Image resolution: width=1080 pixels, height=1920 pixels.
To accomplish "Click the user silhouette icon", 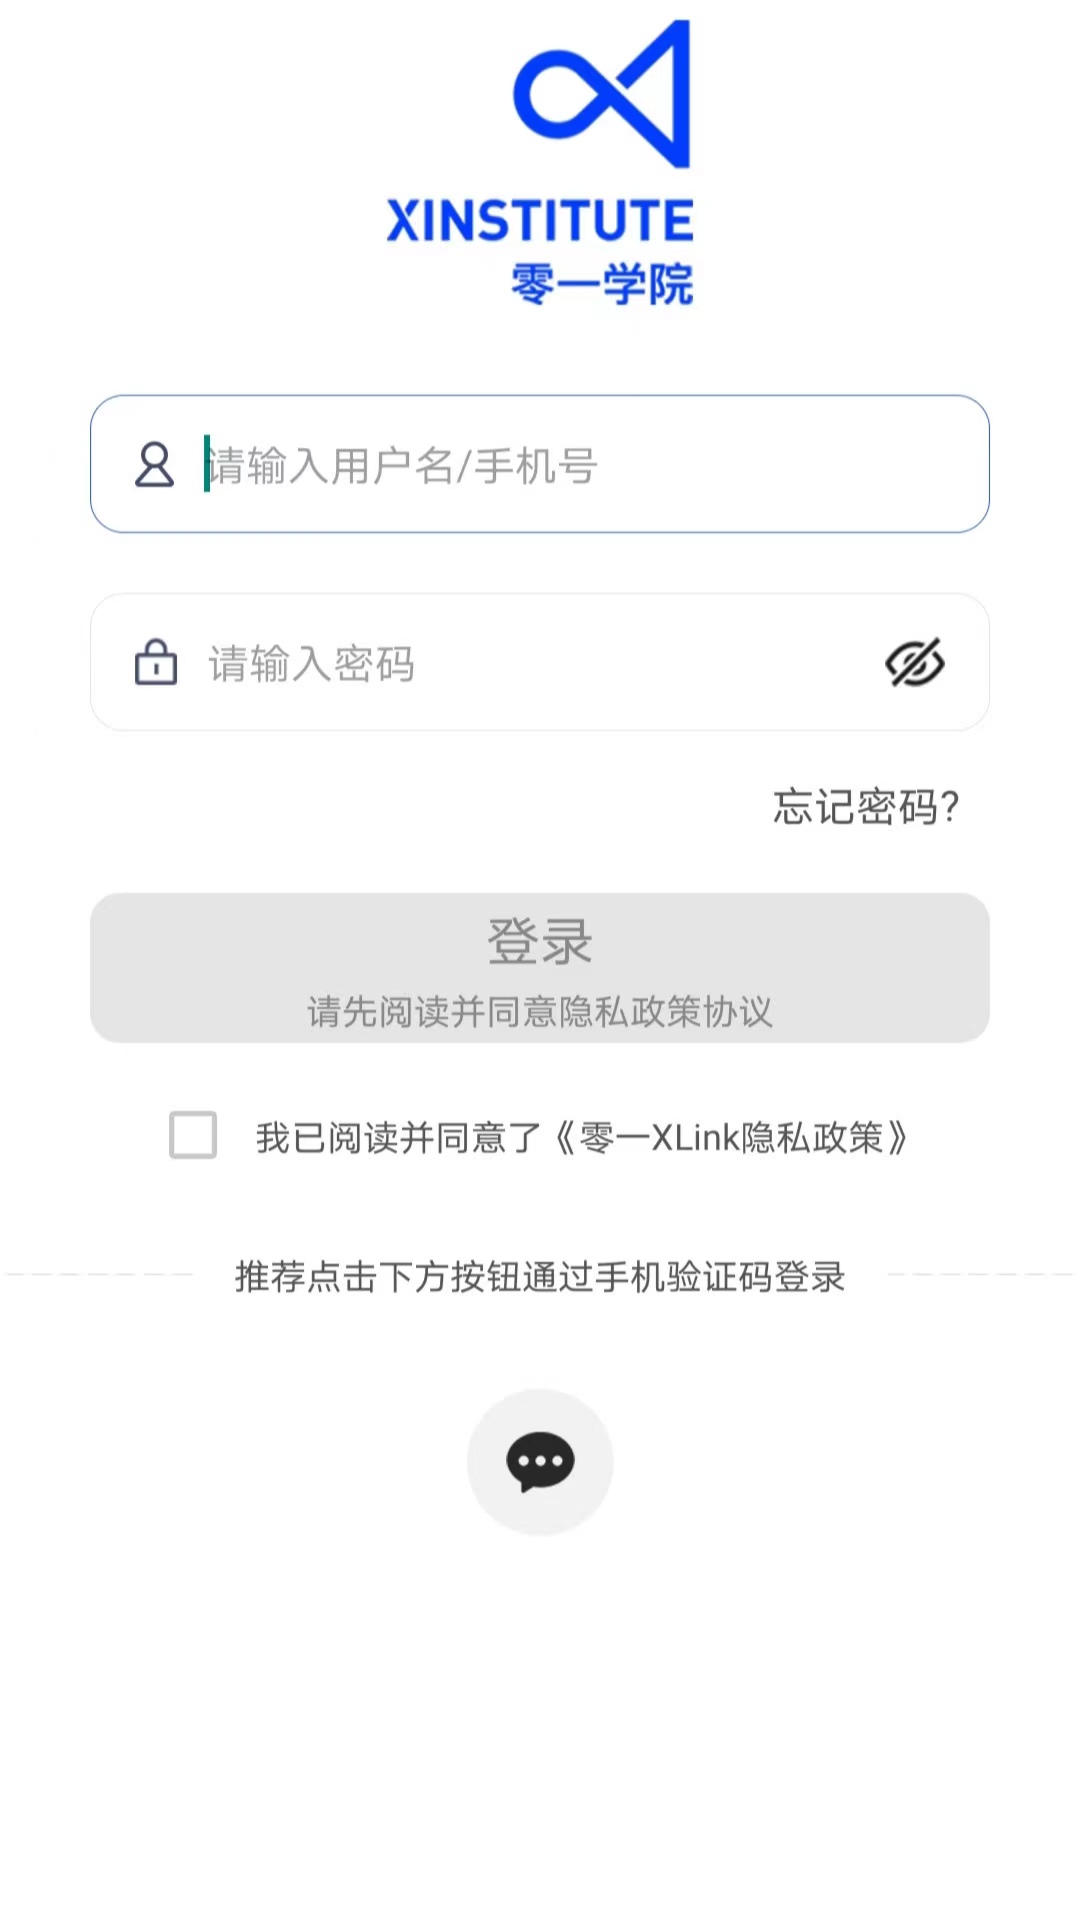I will click(155, 465).
